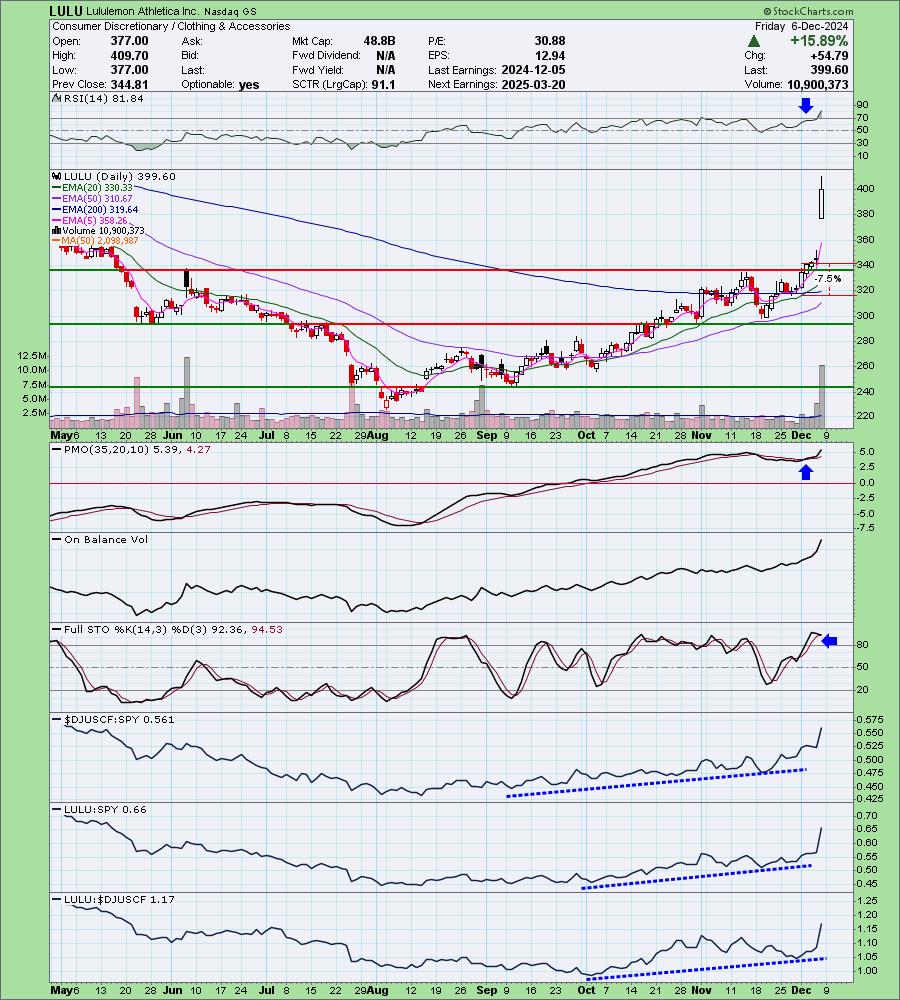900x1000 pixels.
Task: Click the Nasdaq GS exchange label
Action: pyautogui.click(x=230, y=11)
